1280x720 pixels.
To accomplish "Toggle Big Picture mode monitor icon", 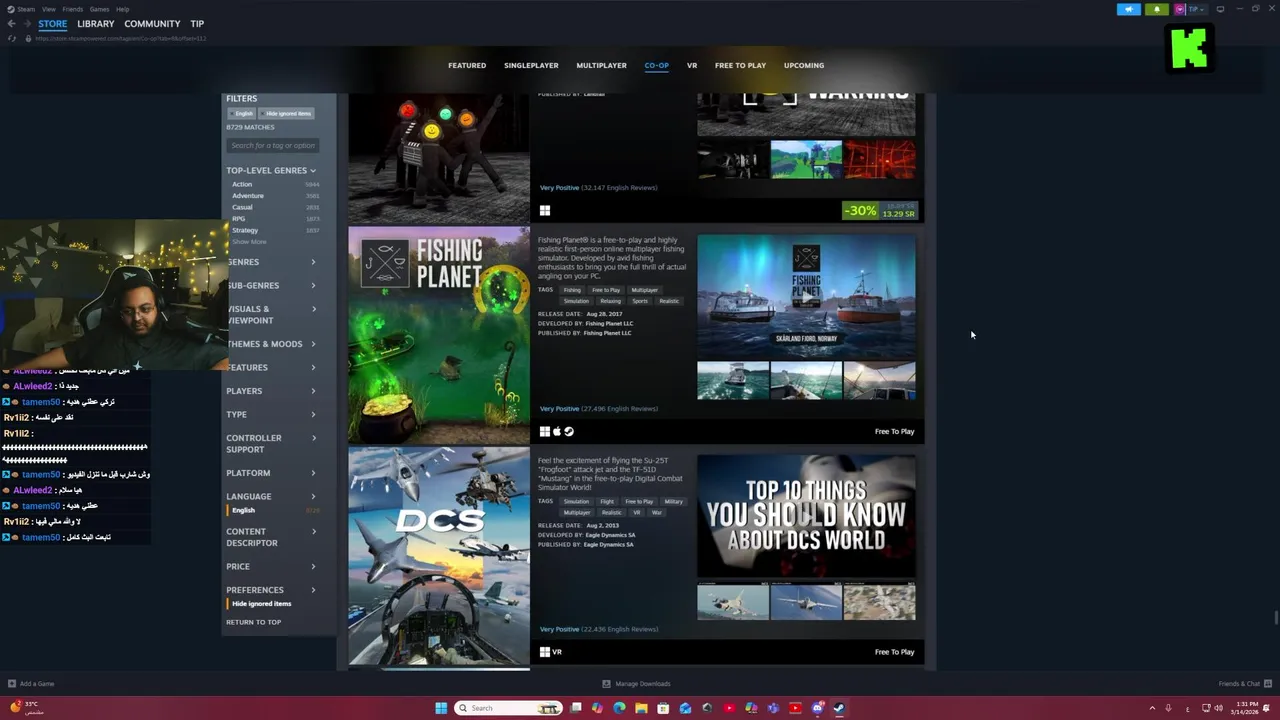I will click(x=1220, y=9).
